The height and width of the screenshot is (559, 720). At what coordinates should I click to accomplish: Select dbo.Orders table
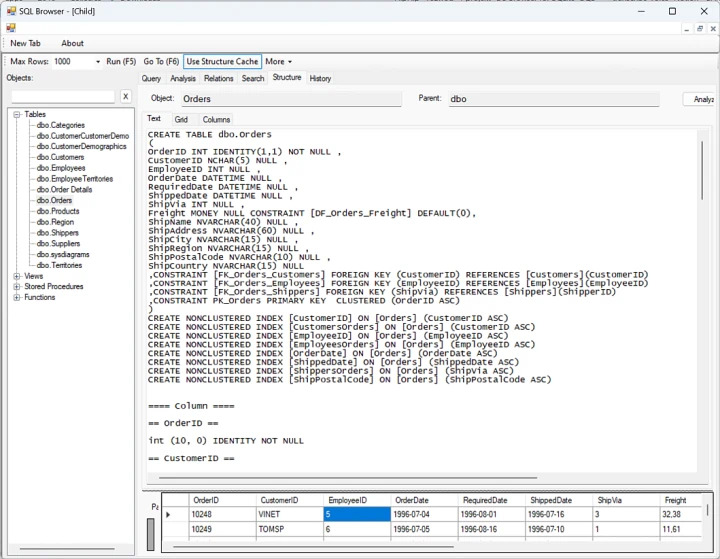pos(54,200)
